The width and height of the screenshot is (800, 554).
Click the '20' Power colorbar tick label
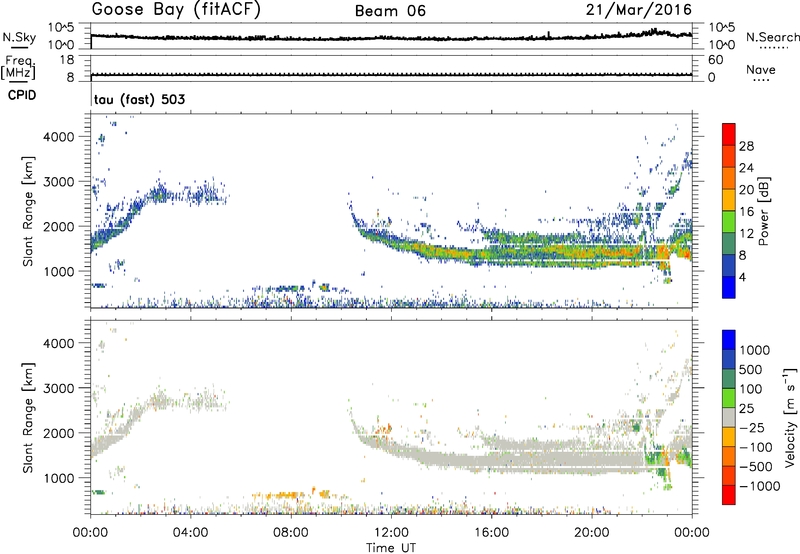[746, 190]
